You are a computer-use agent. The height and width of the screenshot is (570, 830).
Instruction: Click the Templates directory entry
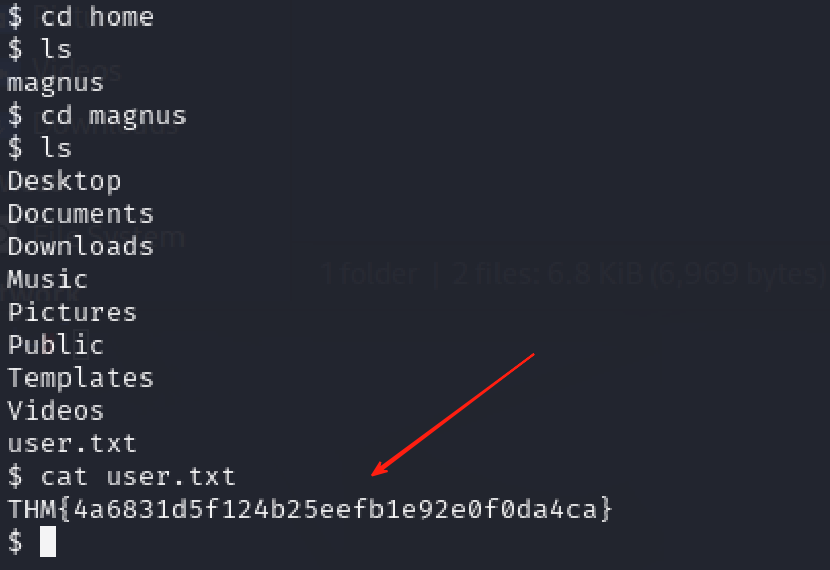click(80, 378)
